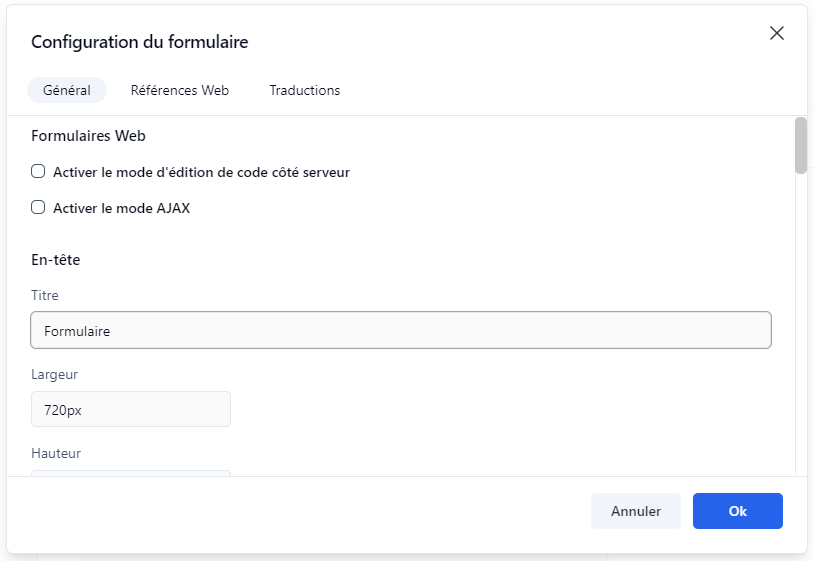Screen dimensions: 814x561
Task: Click the dialog's vertical scrollbar thumb
Action: [x=800, y=146]
